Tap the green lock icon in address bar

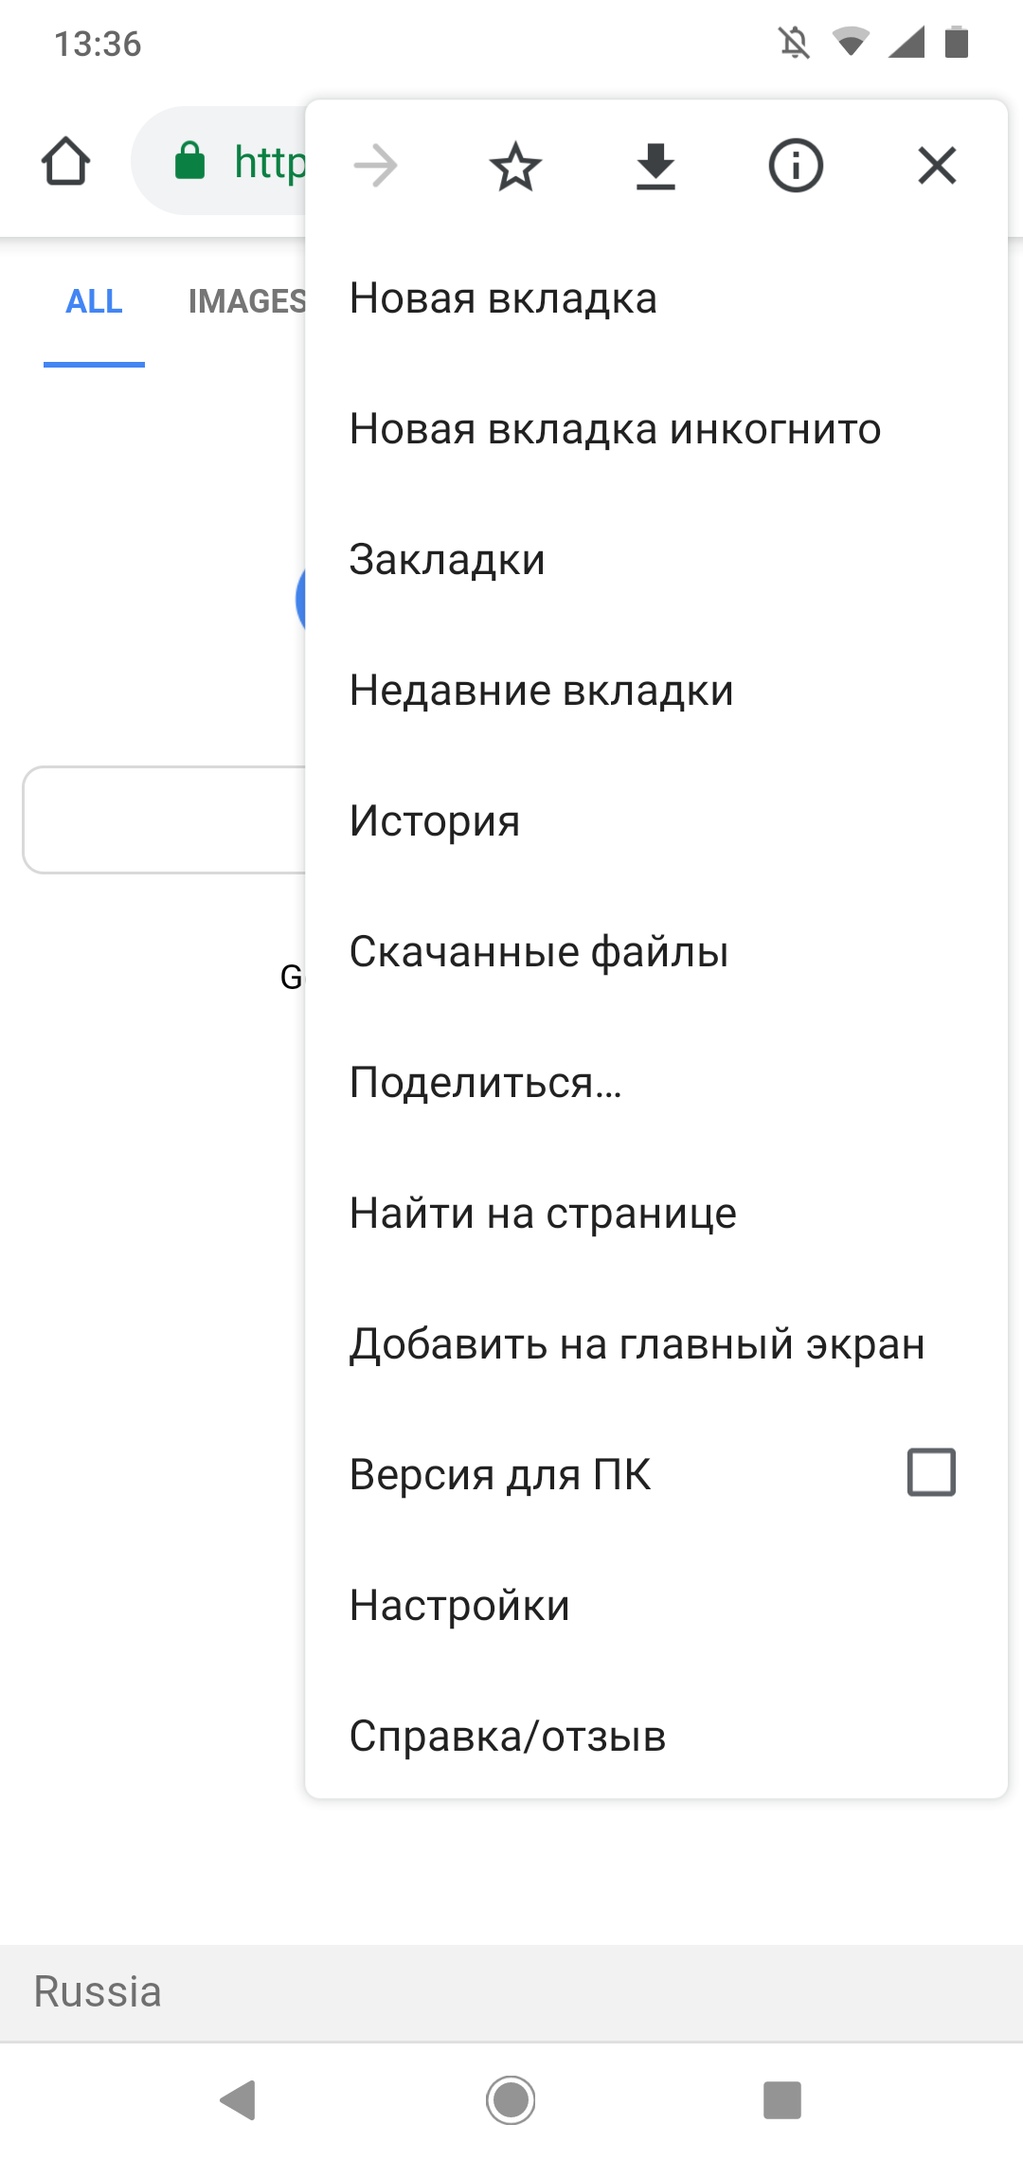pyautogui.click(x=190, y=160)
